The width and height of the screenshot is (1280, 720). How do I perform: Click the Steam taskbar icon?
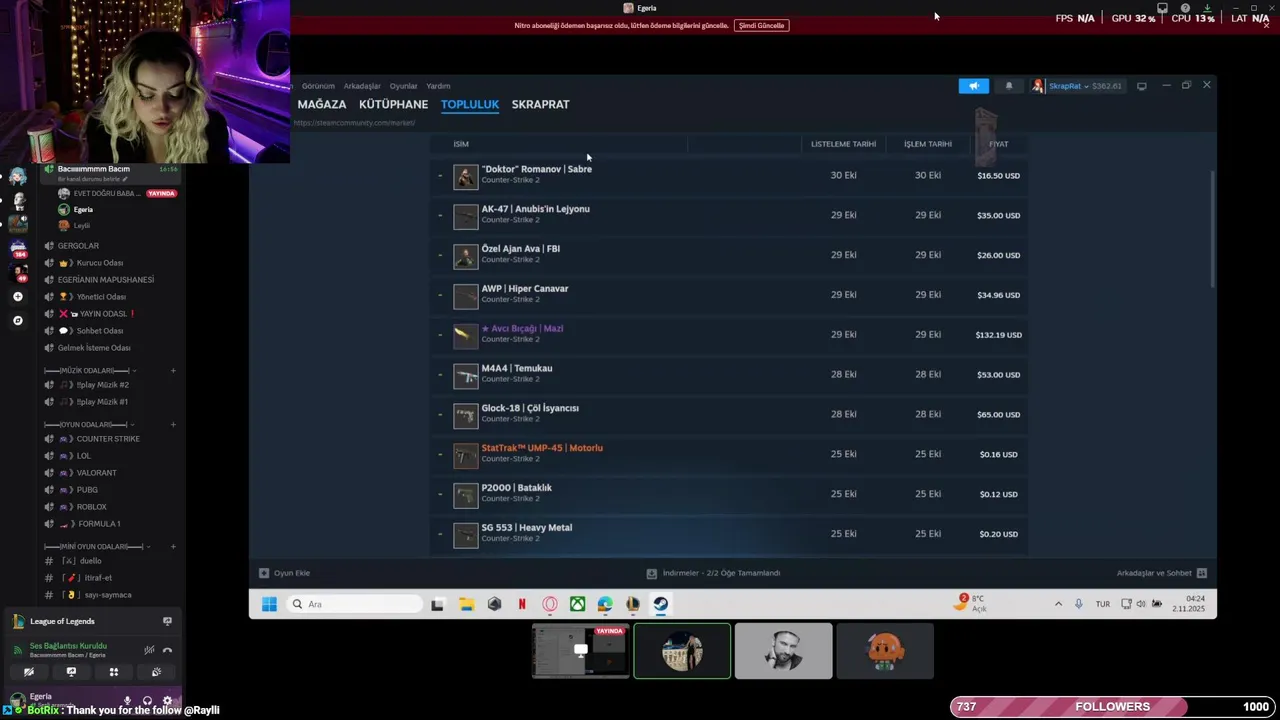coord(661,604)
